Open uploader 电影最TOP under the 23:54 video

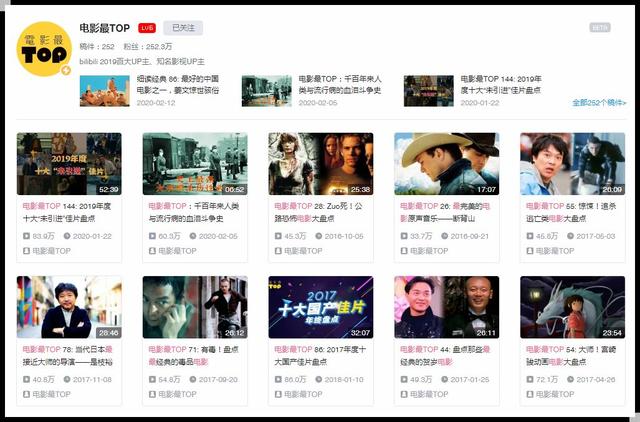(x=555, y=394)
